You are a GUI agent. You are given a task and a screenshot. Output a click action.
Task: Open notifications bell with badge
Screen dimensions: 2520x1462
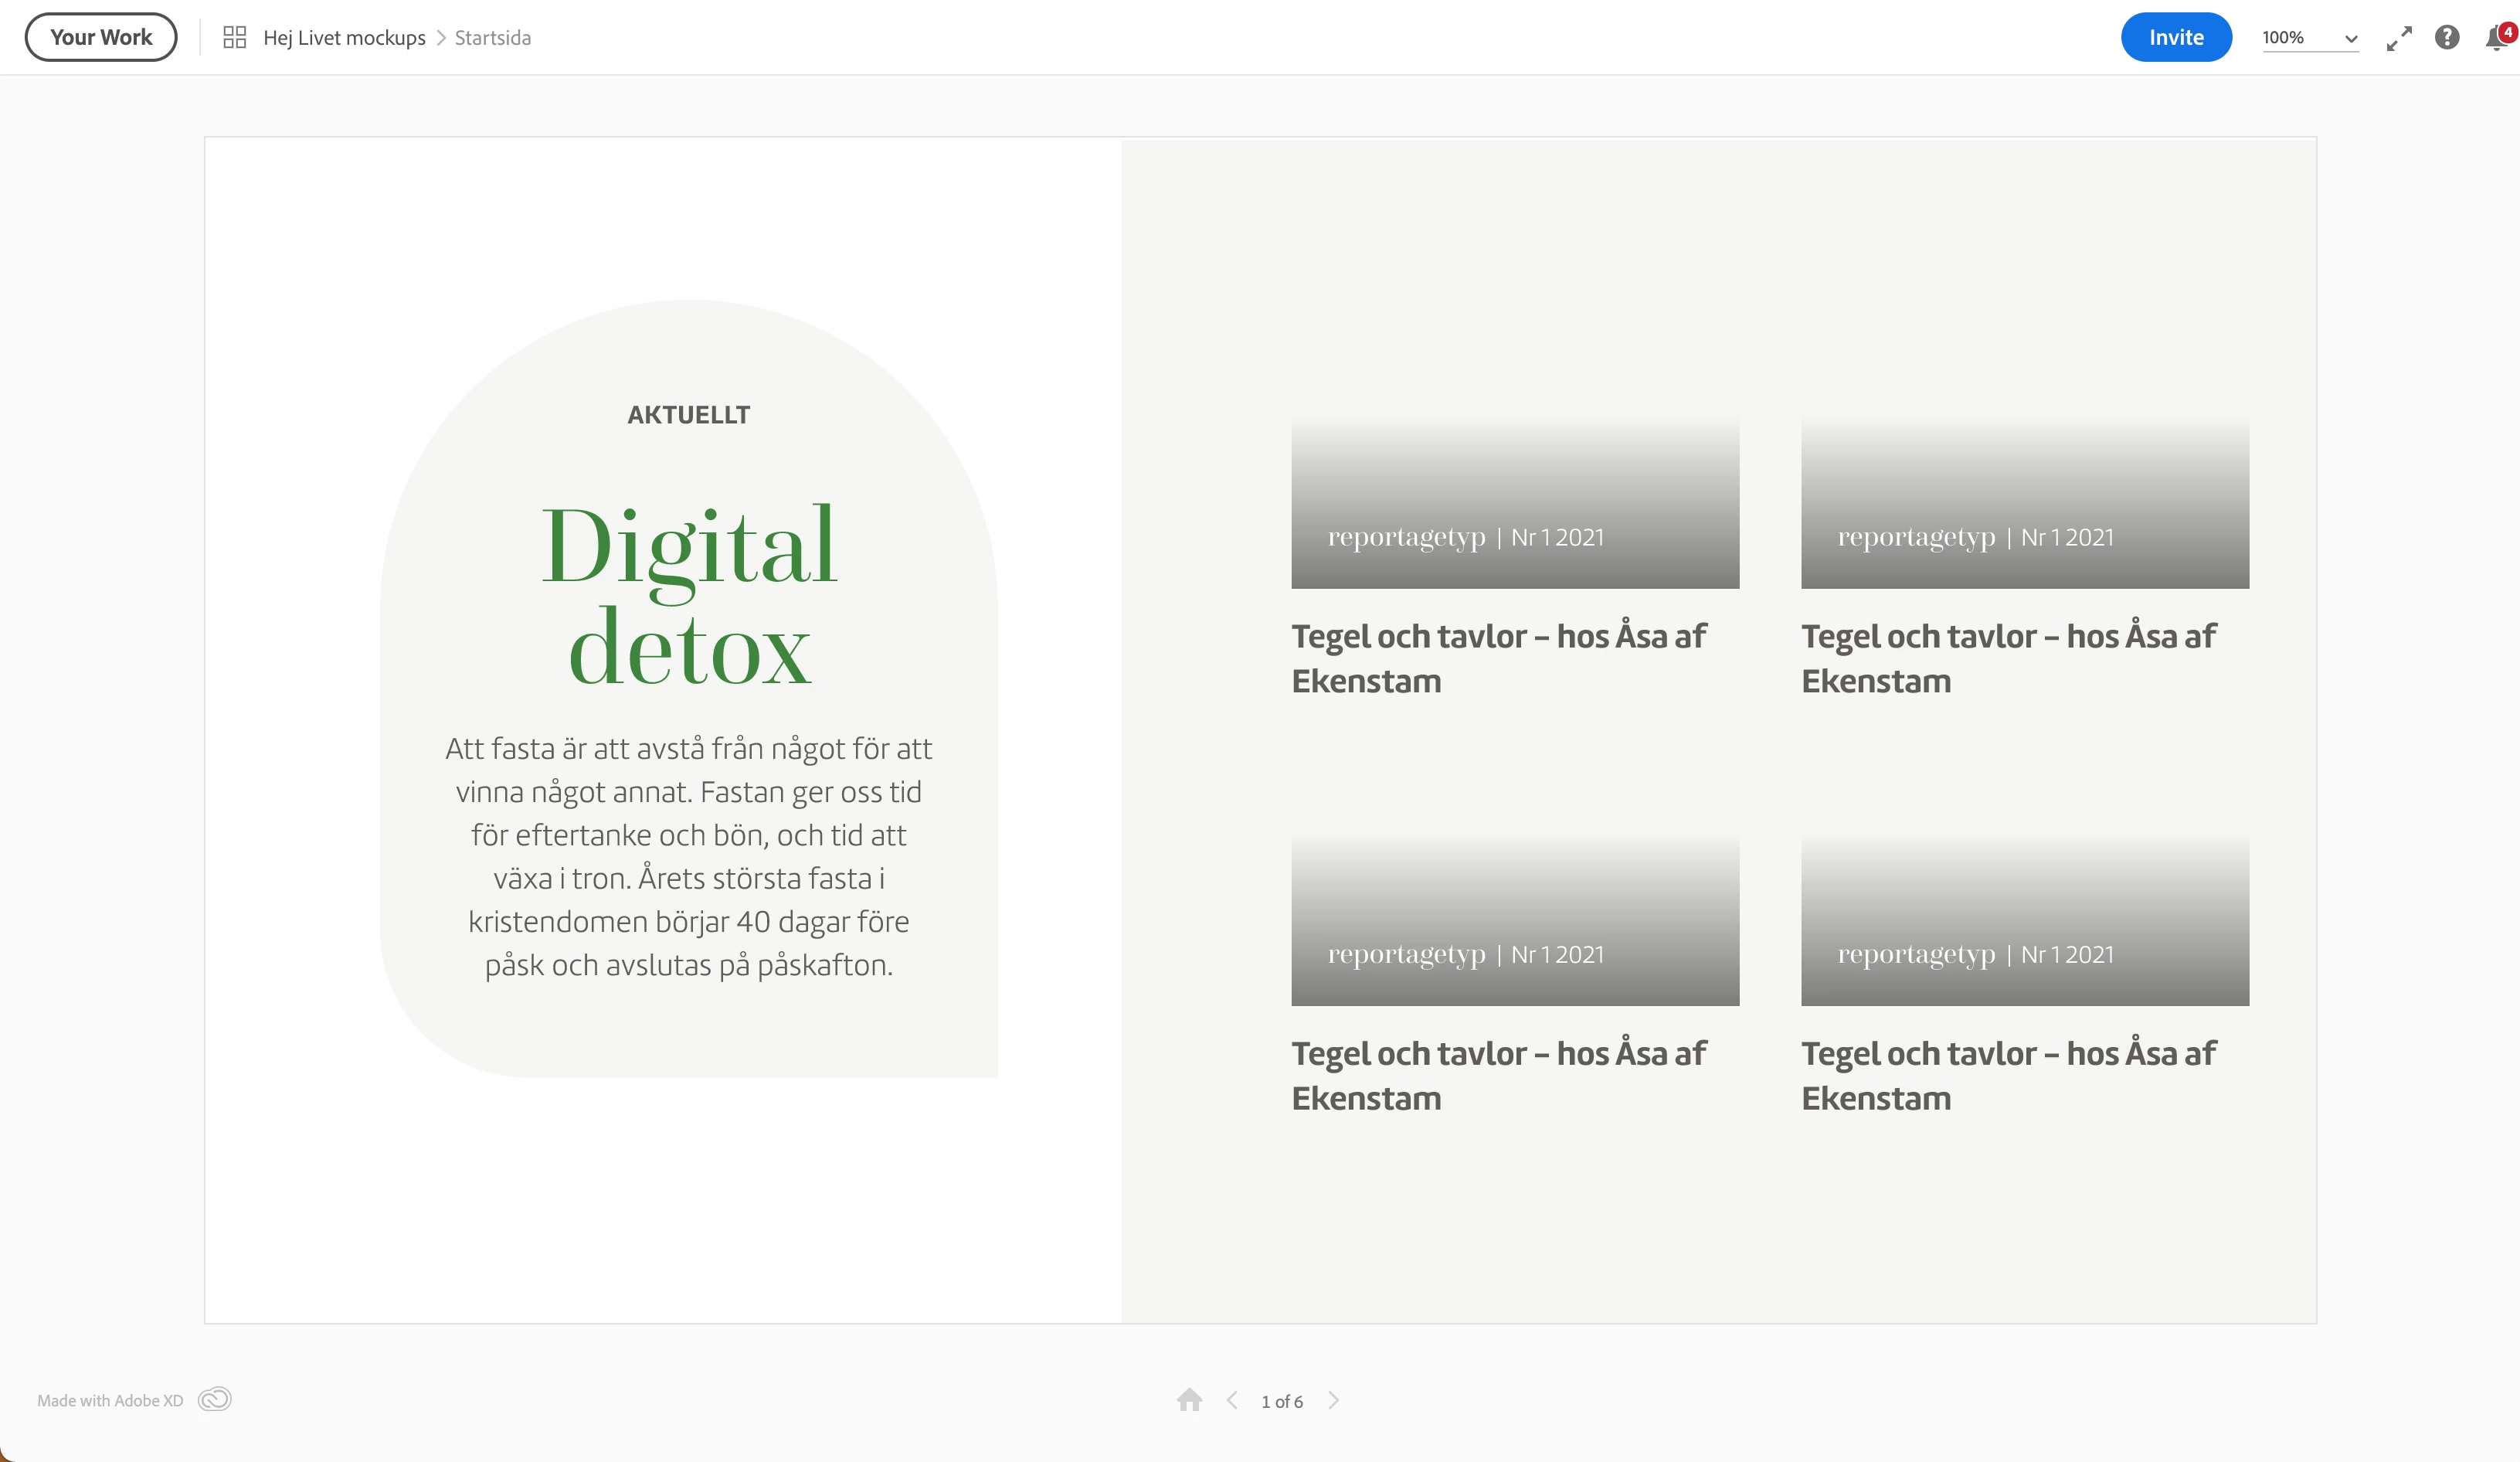pyautogui.click(x=2496, y=38)
